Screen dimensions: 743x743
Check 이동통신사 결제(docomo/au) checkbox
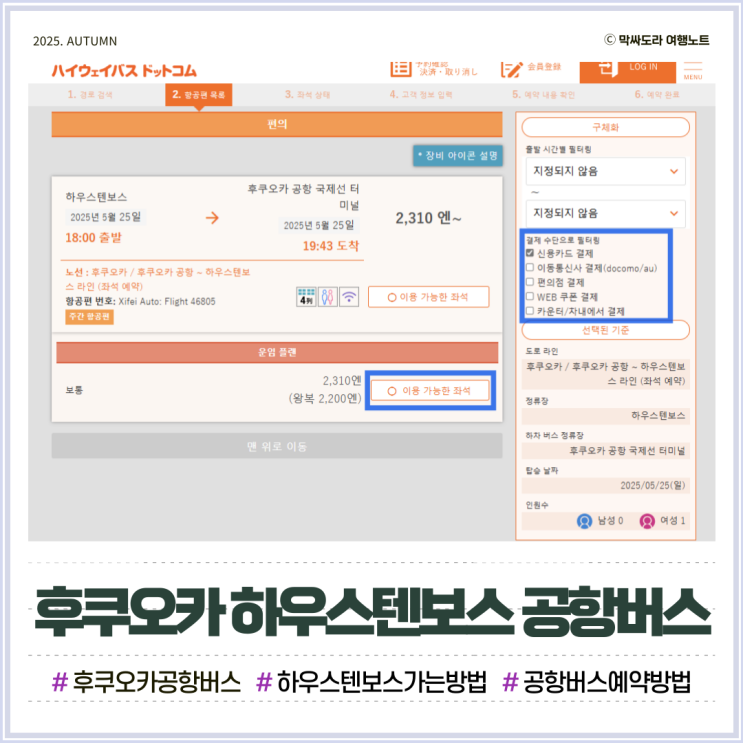coord(530,268)
